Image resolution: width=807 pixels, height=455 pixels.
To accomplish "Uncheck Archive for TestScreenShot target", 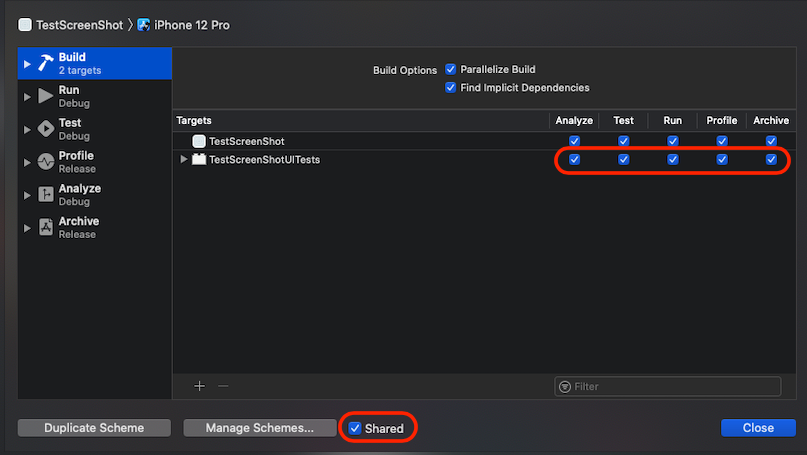I will pos(771,141).
